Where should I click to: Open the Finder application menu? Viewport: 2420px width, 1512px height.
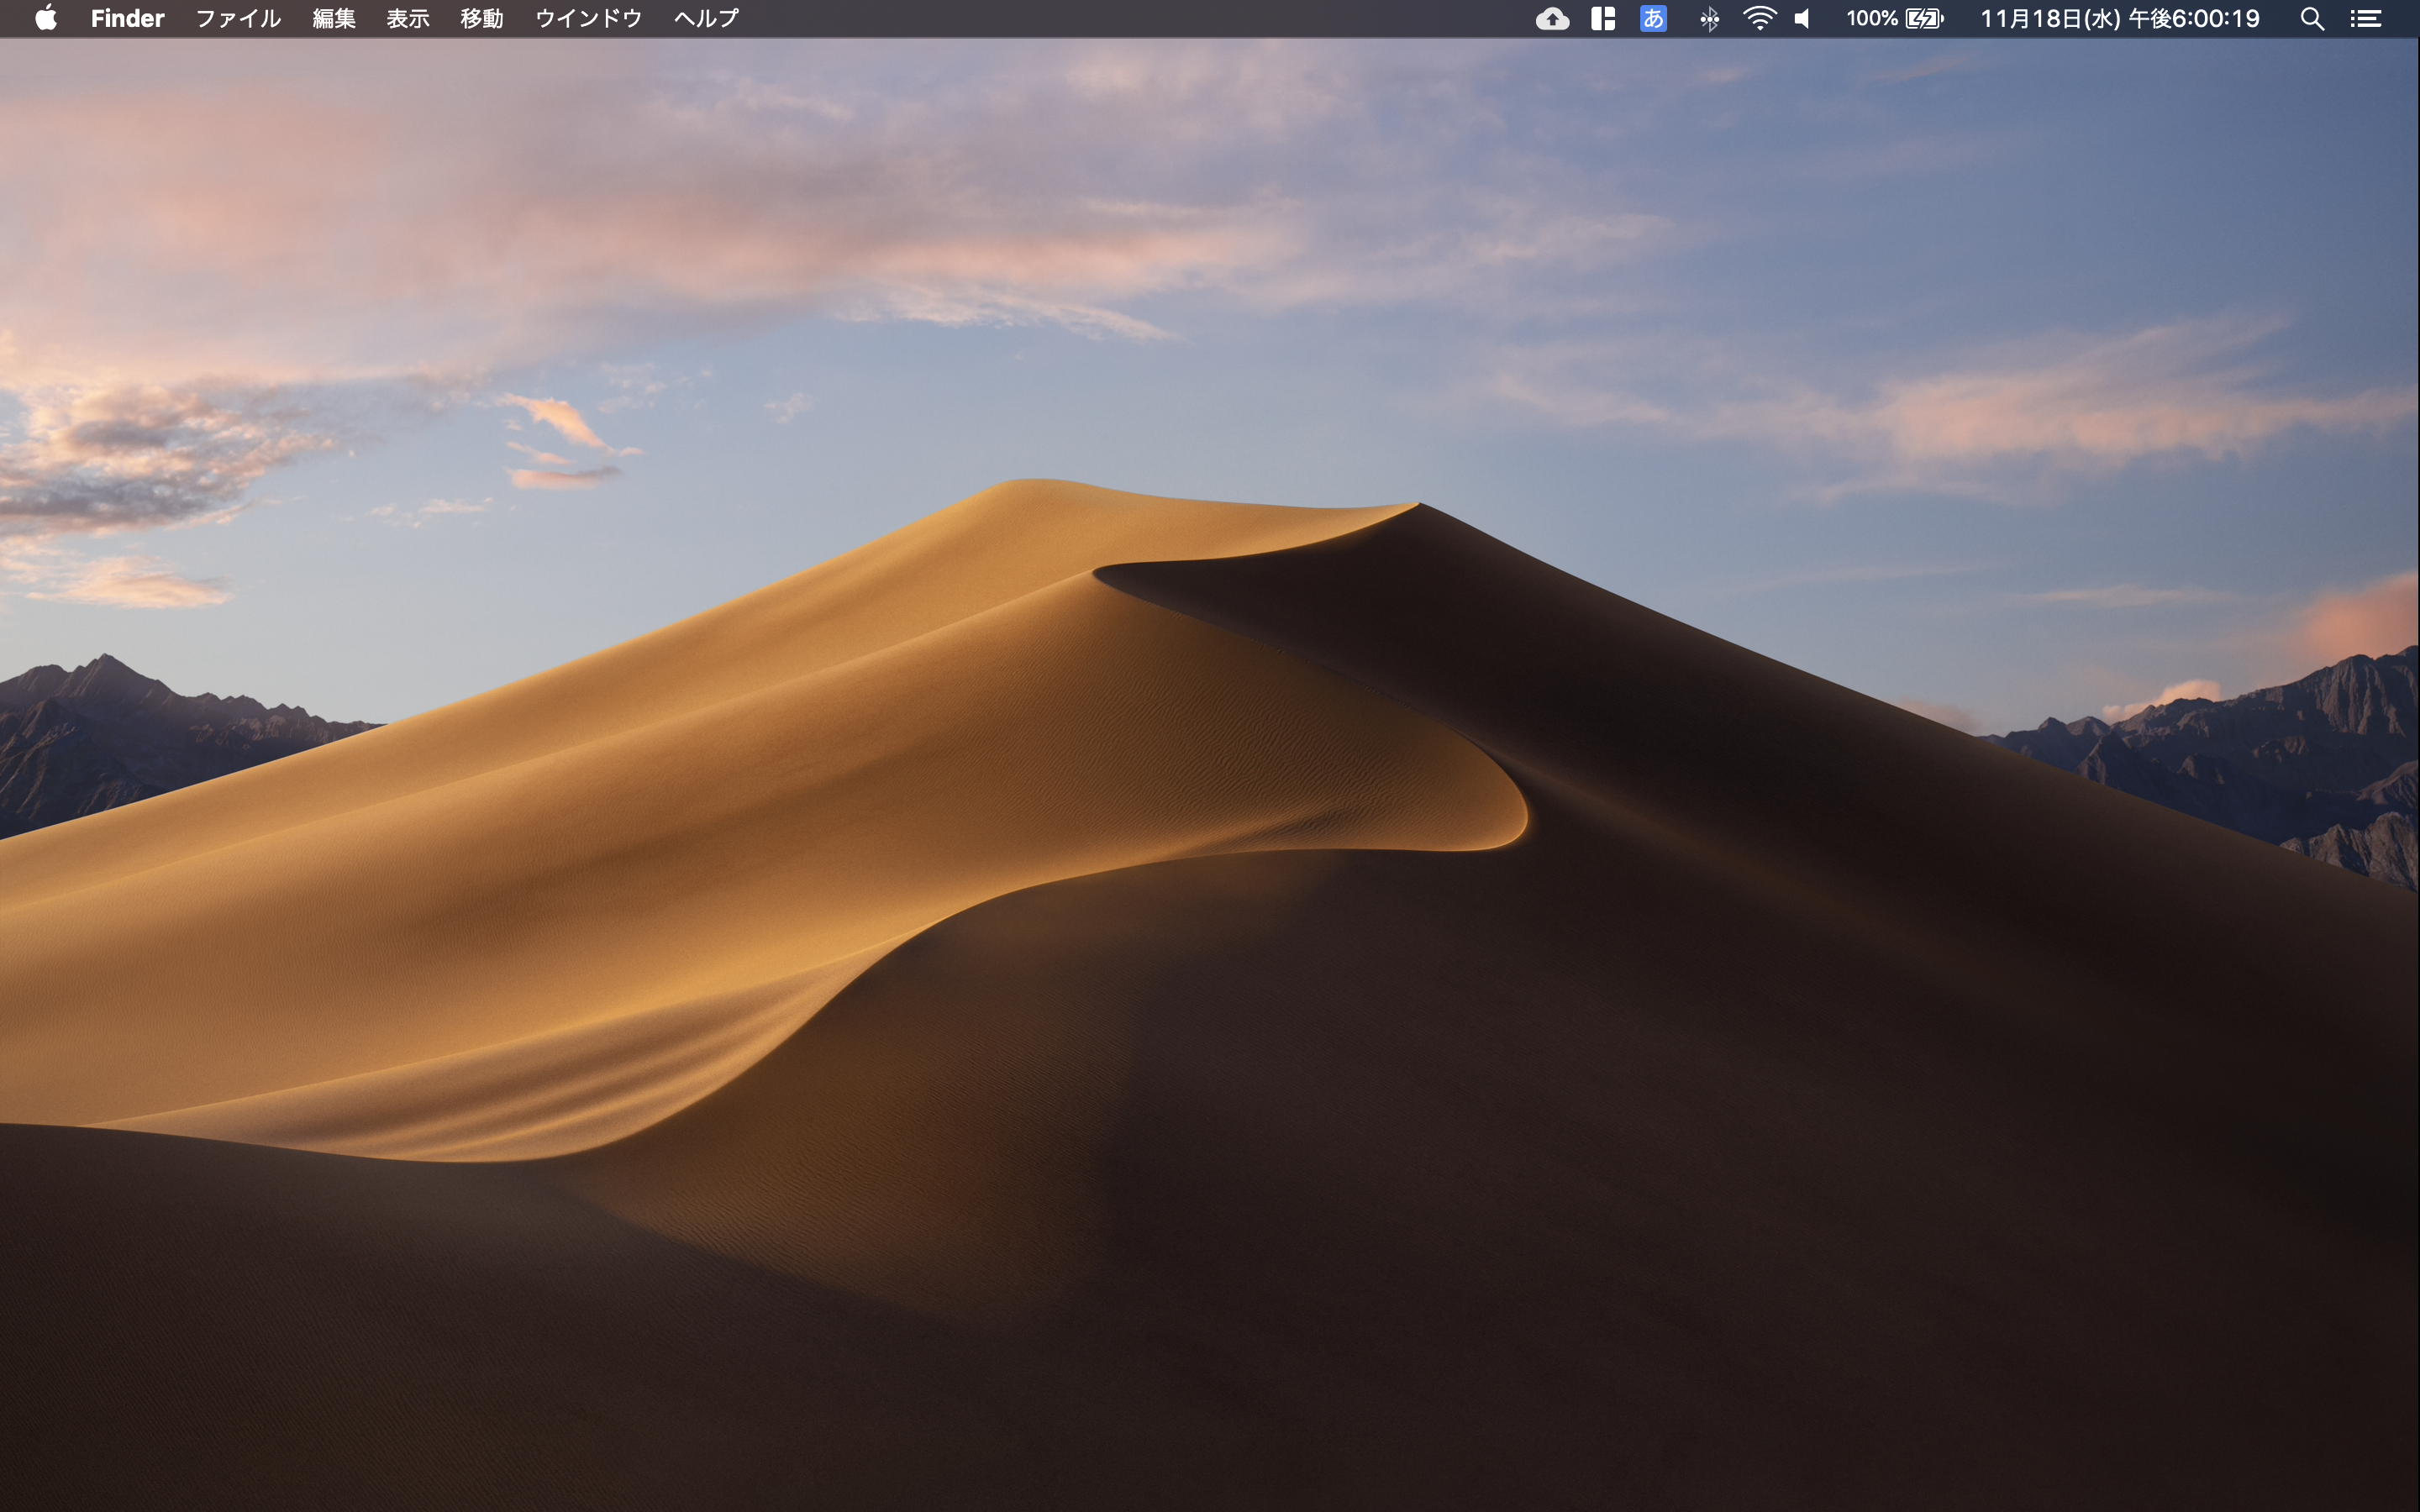tap(127, 18)
